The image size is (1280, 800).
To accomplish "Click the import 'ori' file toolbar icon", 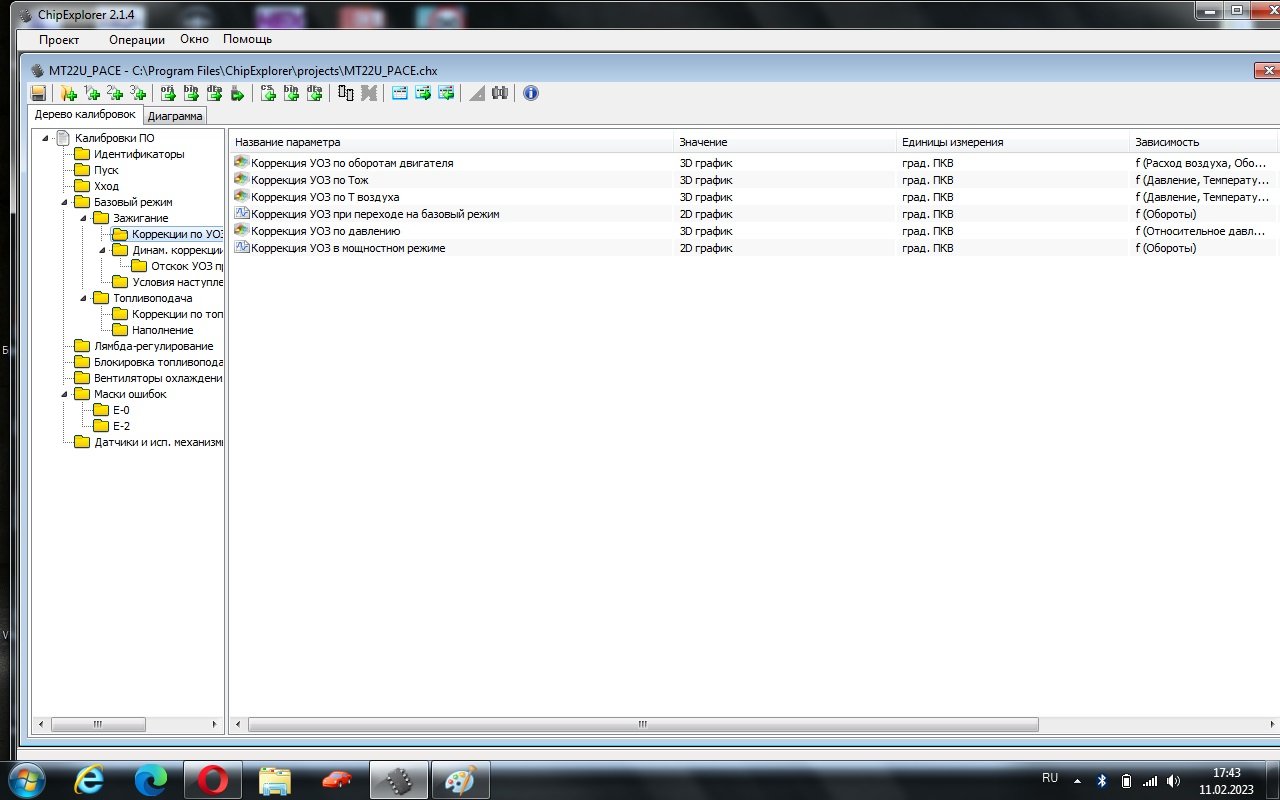I will (168, 93).
